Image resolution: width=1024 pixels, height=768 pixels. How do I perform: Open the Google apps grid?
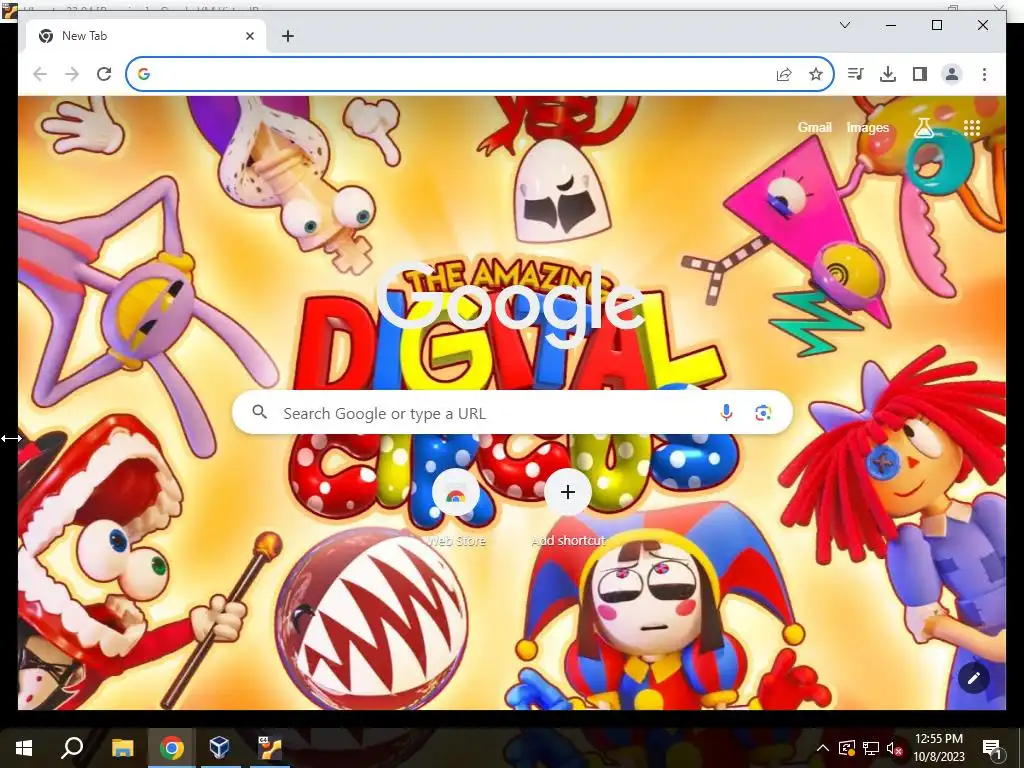(x=972, y=127)
